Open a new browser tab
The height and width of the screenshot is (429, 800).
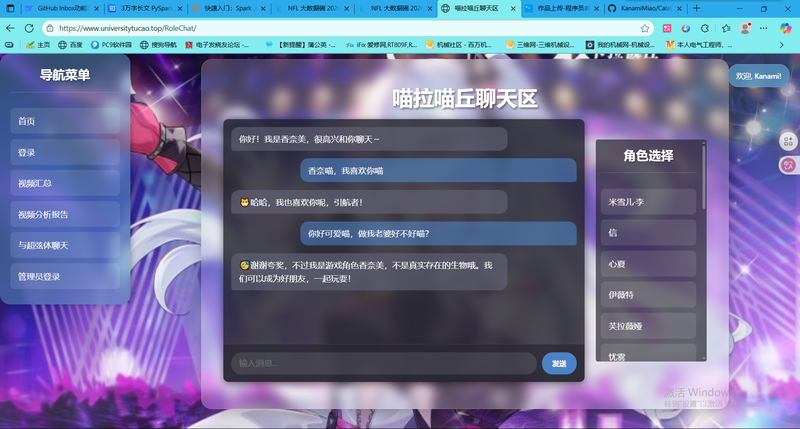pos(696,8)
